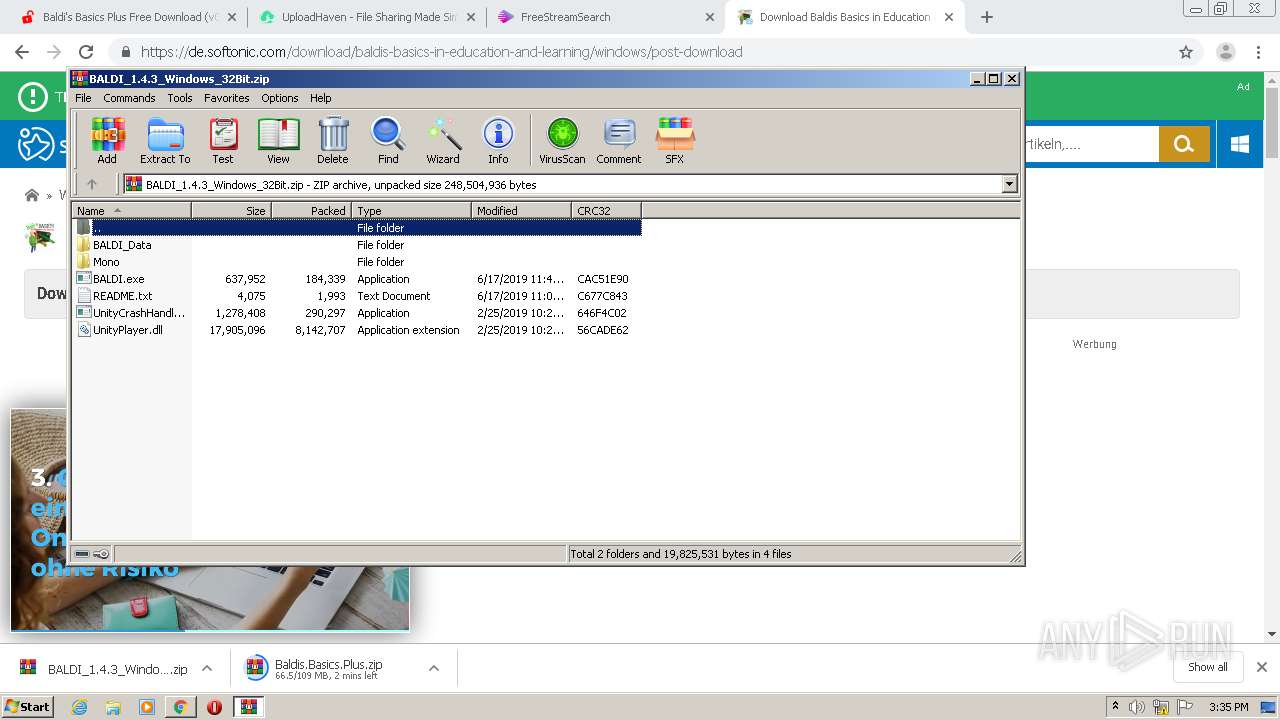Open the Opera taskbar icon
This screenshot has width=1280, height=720.
click(x=214, y=707)
